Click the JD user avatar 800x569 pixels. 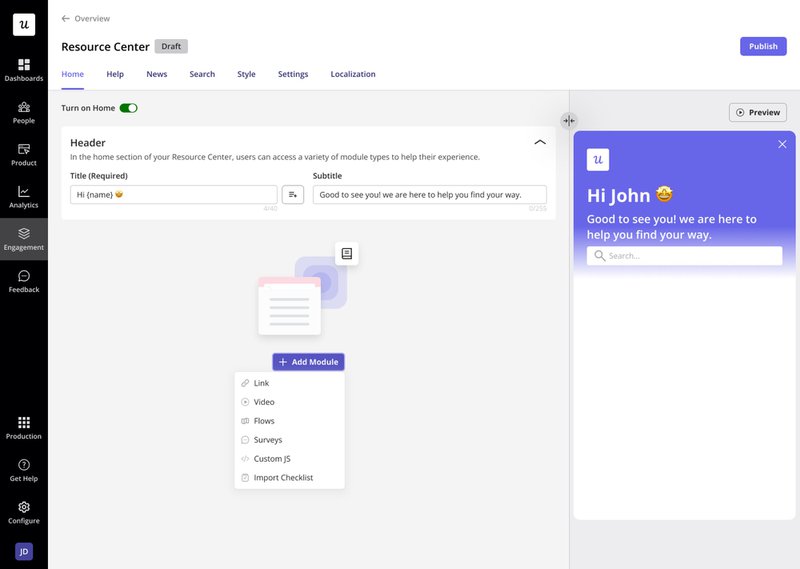coord(24,552)
